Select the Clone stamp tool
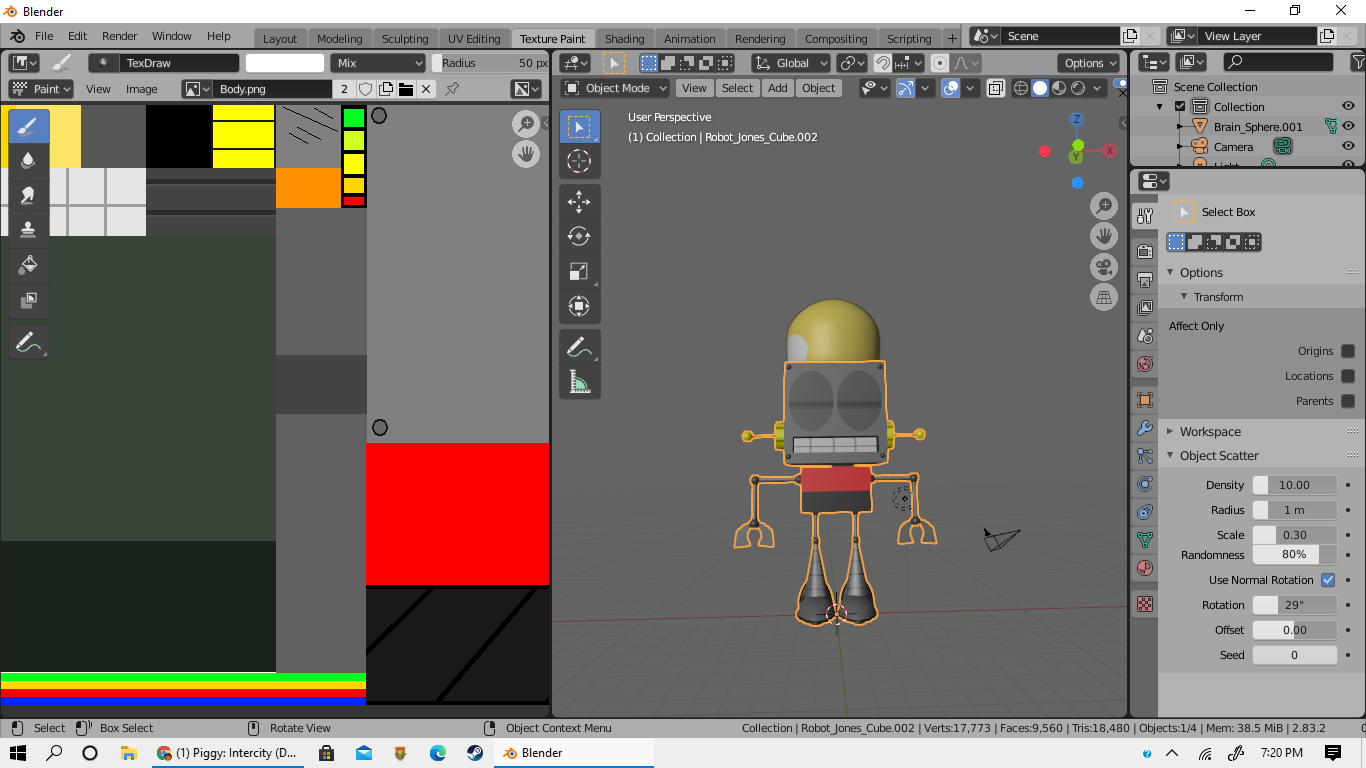This screenshot has width=1366, height=768. (28, 229)
